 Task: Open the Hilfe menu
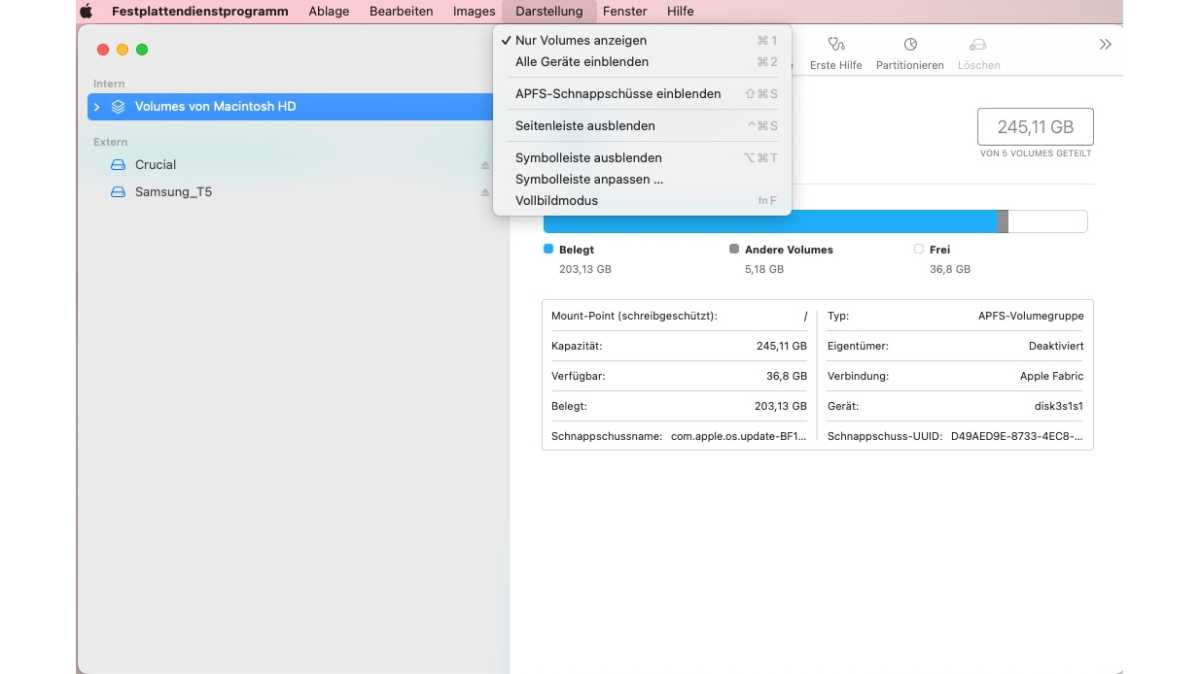680,11
